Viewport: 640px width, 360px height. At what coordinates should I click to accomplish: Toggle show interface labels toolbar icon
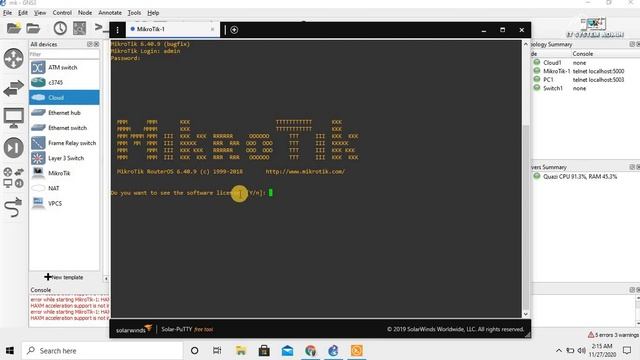click(80, 28)
